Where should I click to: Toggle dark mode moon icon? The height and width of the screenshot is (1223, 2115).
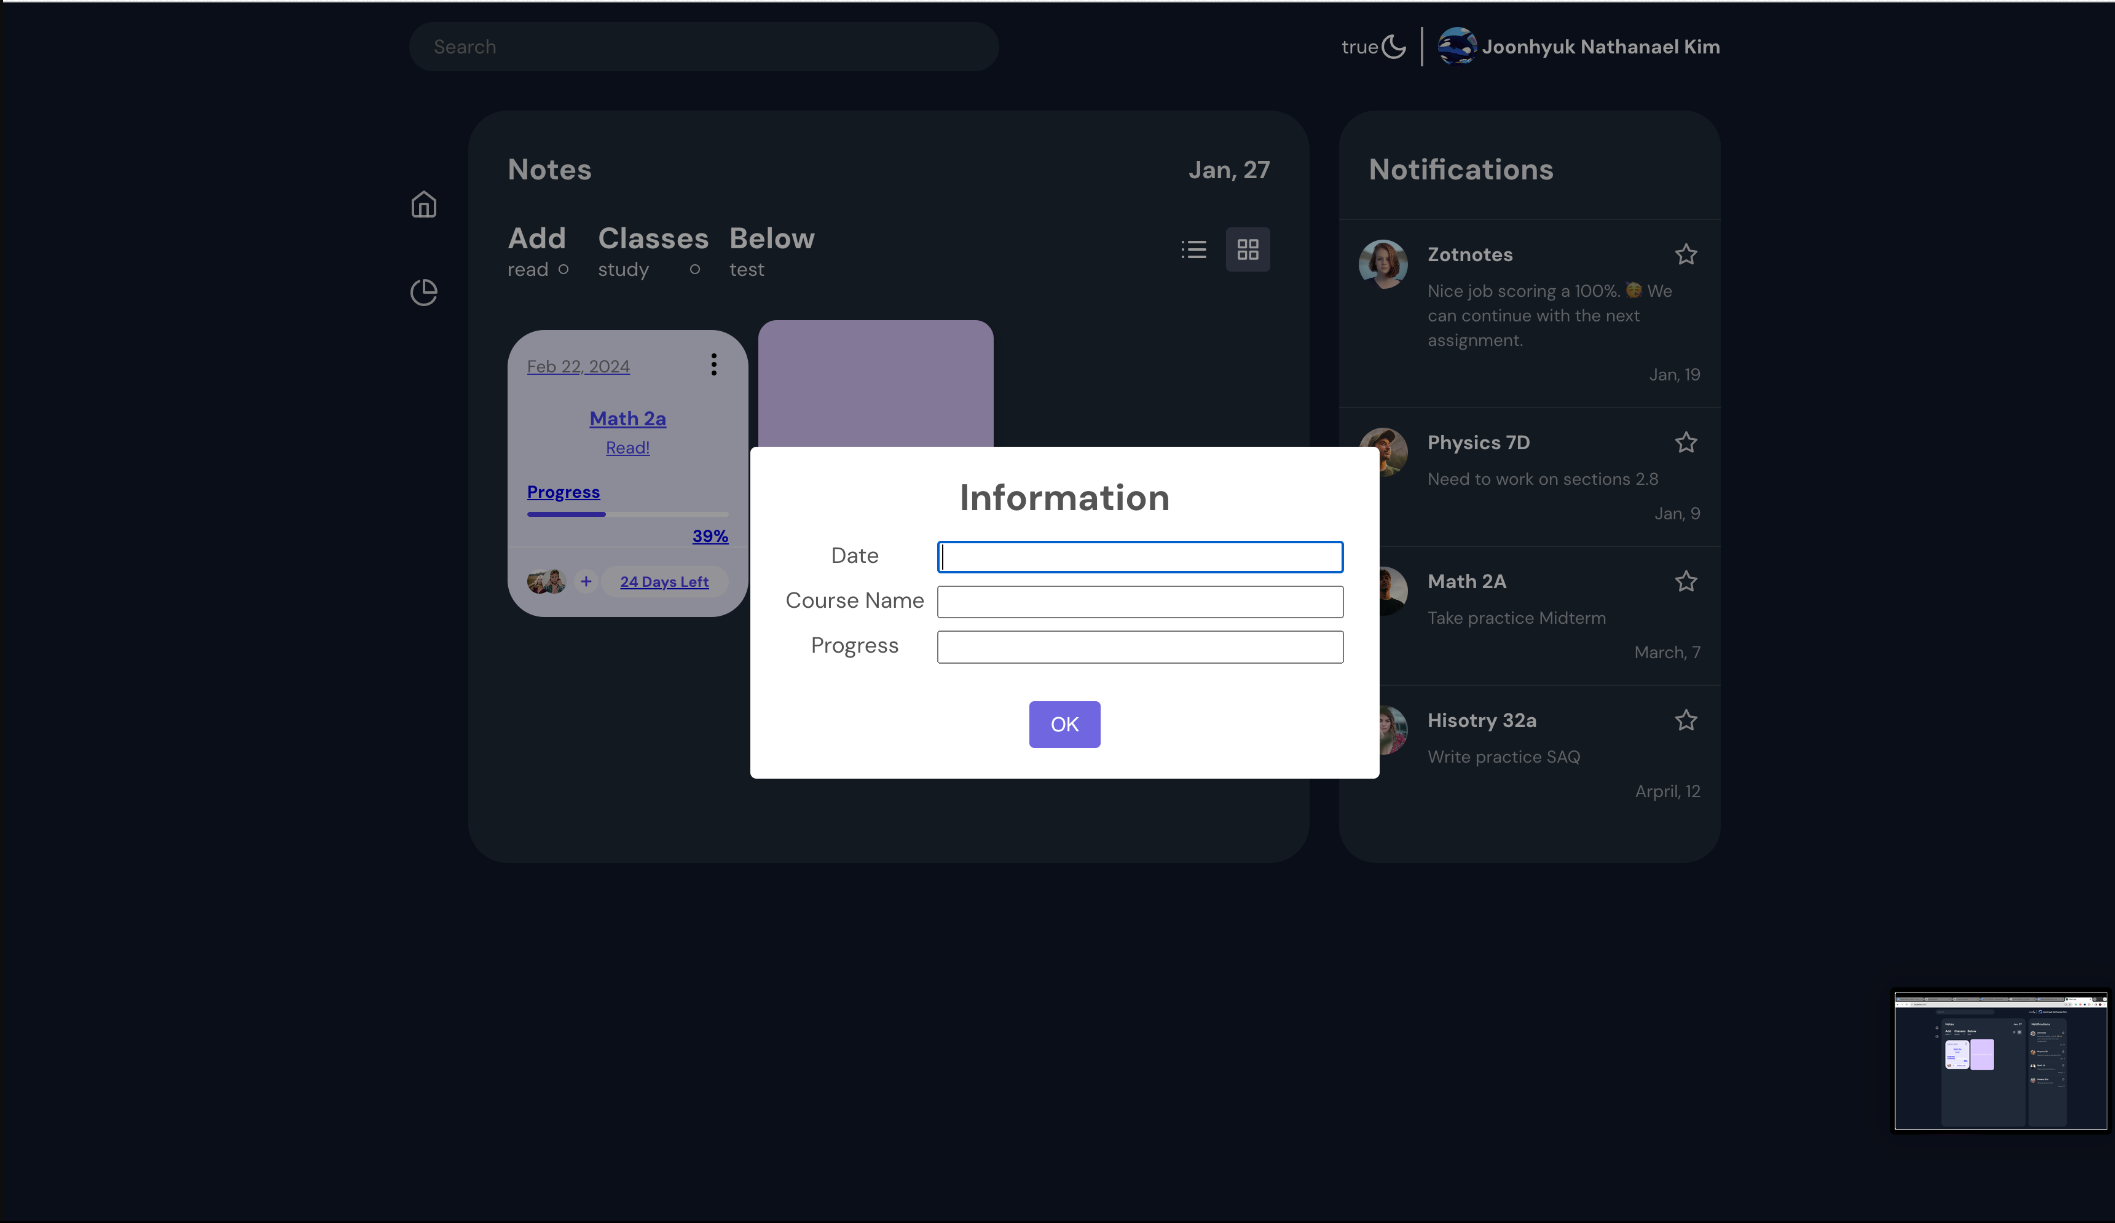(x=1394, y=47)
